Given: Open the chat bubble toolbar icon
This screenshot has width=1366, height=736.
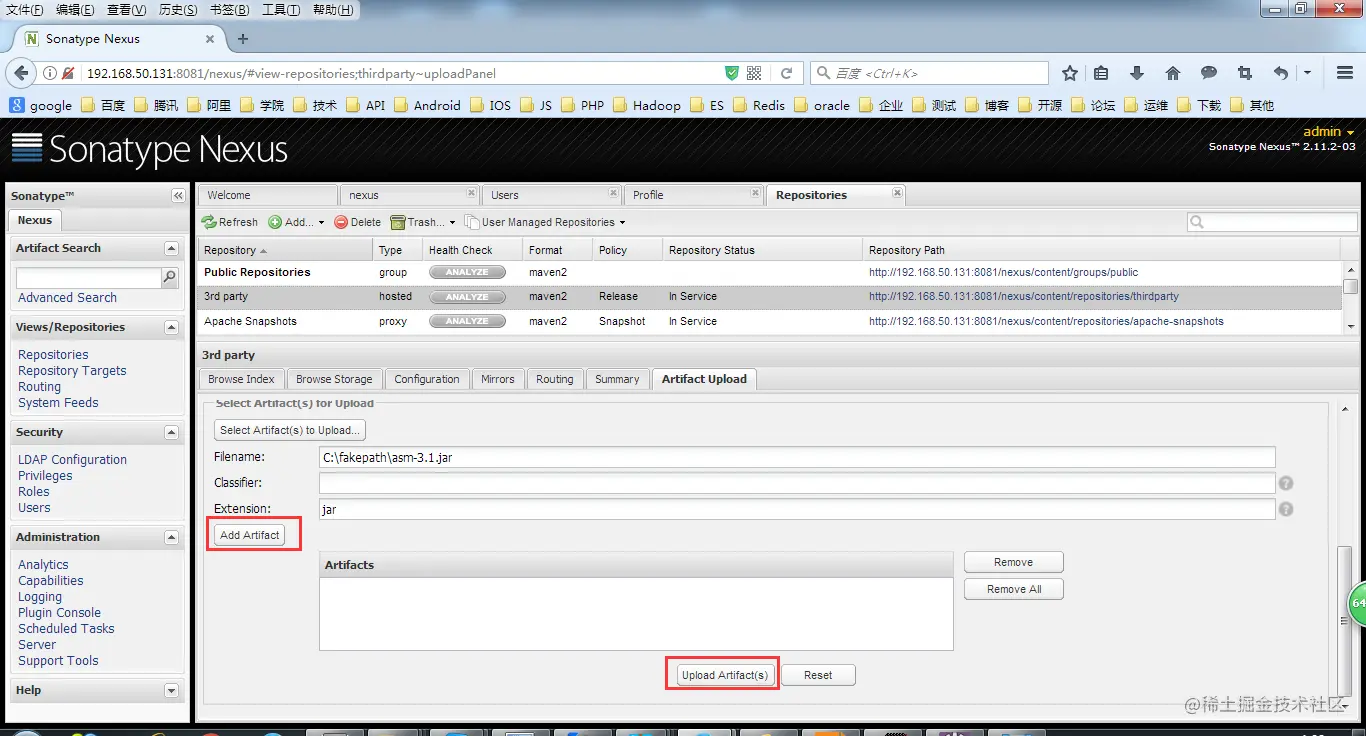Looking at the screenshot, I should click(1209, 73).
